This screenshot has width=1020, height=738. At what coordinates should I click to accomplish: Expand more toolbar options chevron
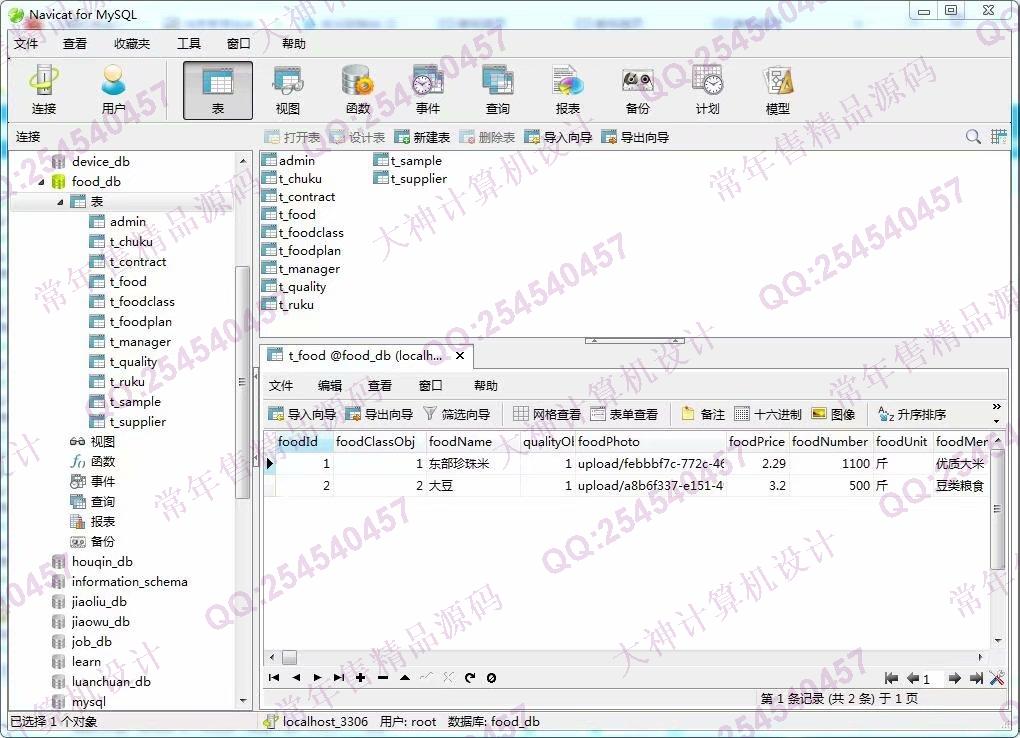click(x=997, y=407)
